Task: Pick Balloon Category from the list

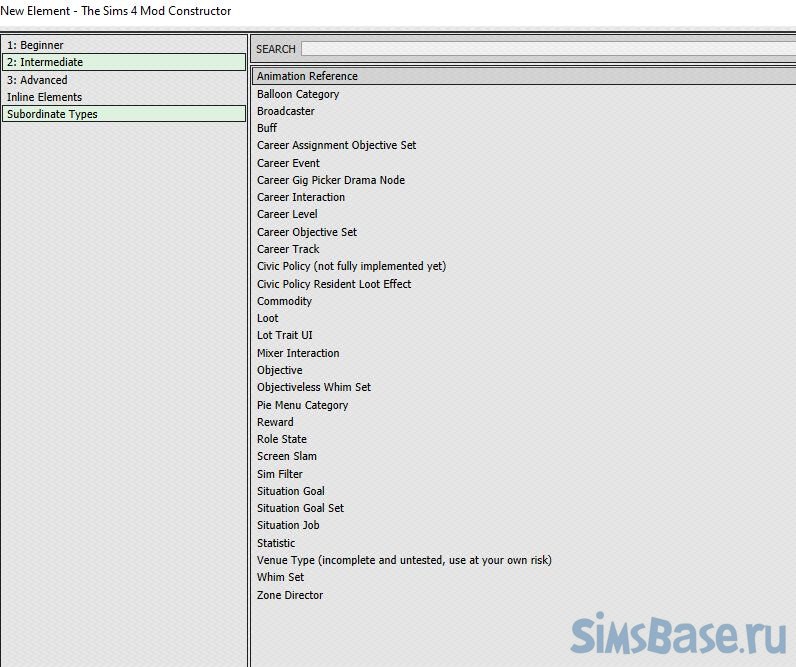Action: click(298, 94)
